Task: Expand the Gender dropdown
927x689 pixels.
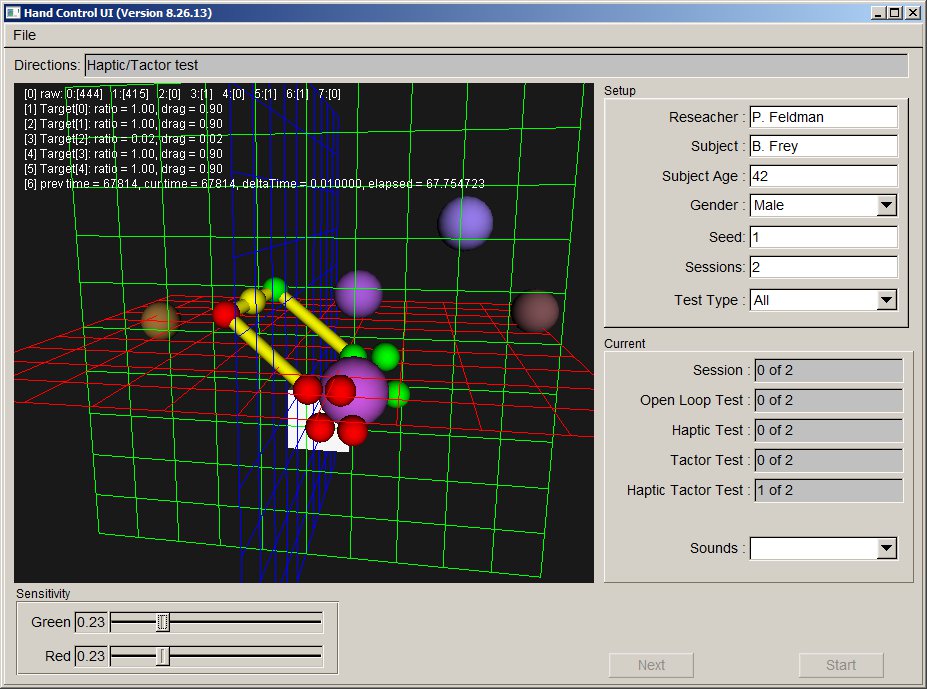Action: pyautogui.click(x=885, y=206)
